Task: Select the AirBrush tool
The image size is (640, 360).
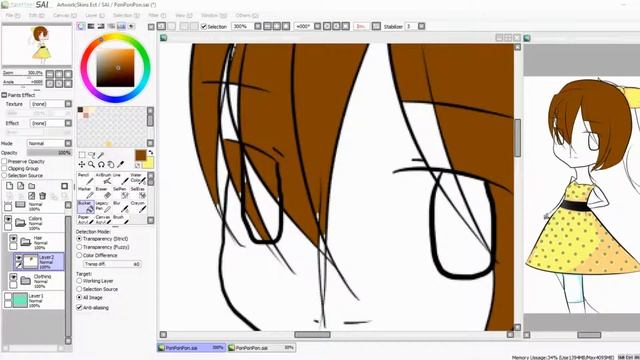Action: point(103,178)
